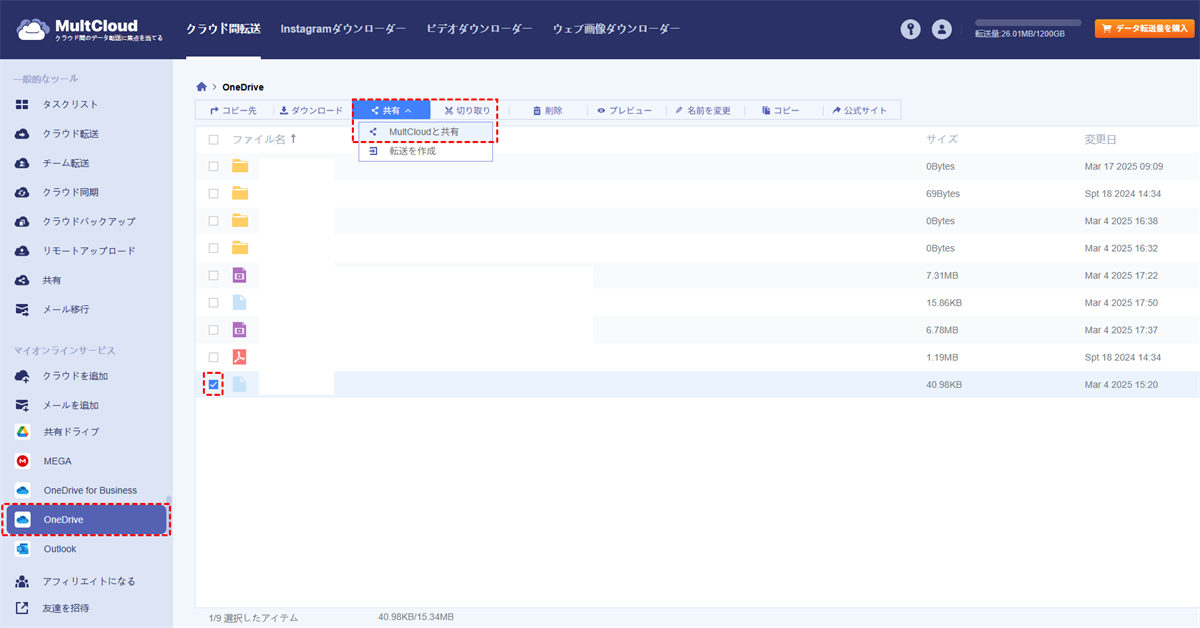Click the 名前を変更 toolbar button
This screenshot has width=1200, height=628.
tap(703, 110)
